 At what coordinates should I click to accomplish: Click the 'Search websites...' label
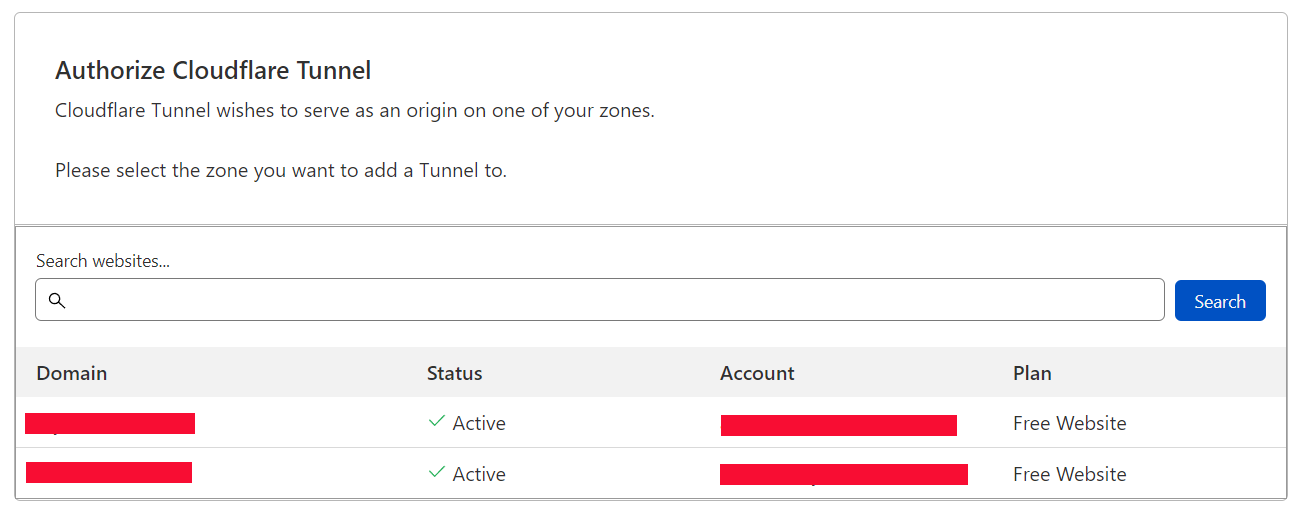103,261
